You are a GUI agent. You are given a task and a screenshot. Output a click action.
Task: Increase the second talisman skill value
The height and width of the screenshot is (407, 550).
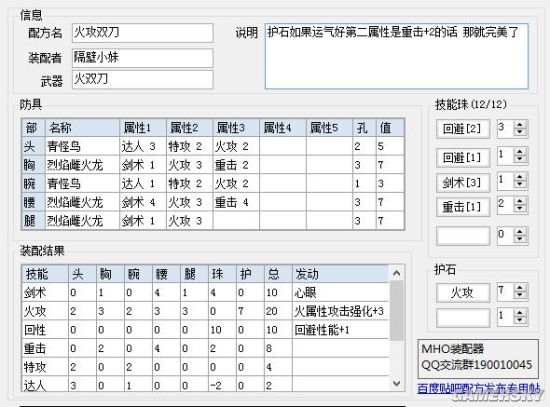(520, 313)
